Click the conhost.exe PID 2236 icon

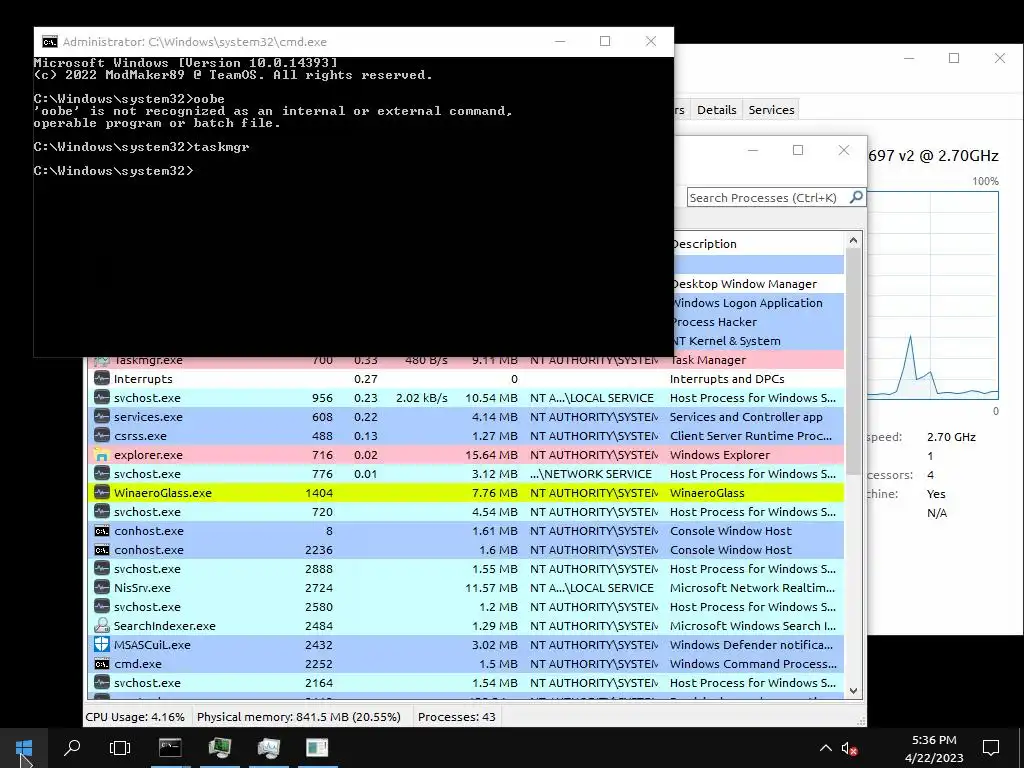pos(101,550)
